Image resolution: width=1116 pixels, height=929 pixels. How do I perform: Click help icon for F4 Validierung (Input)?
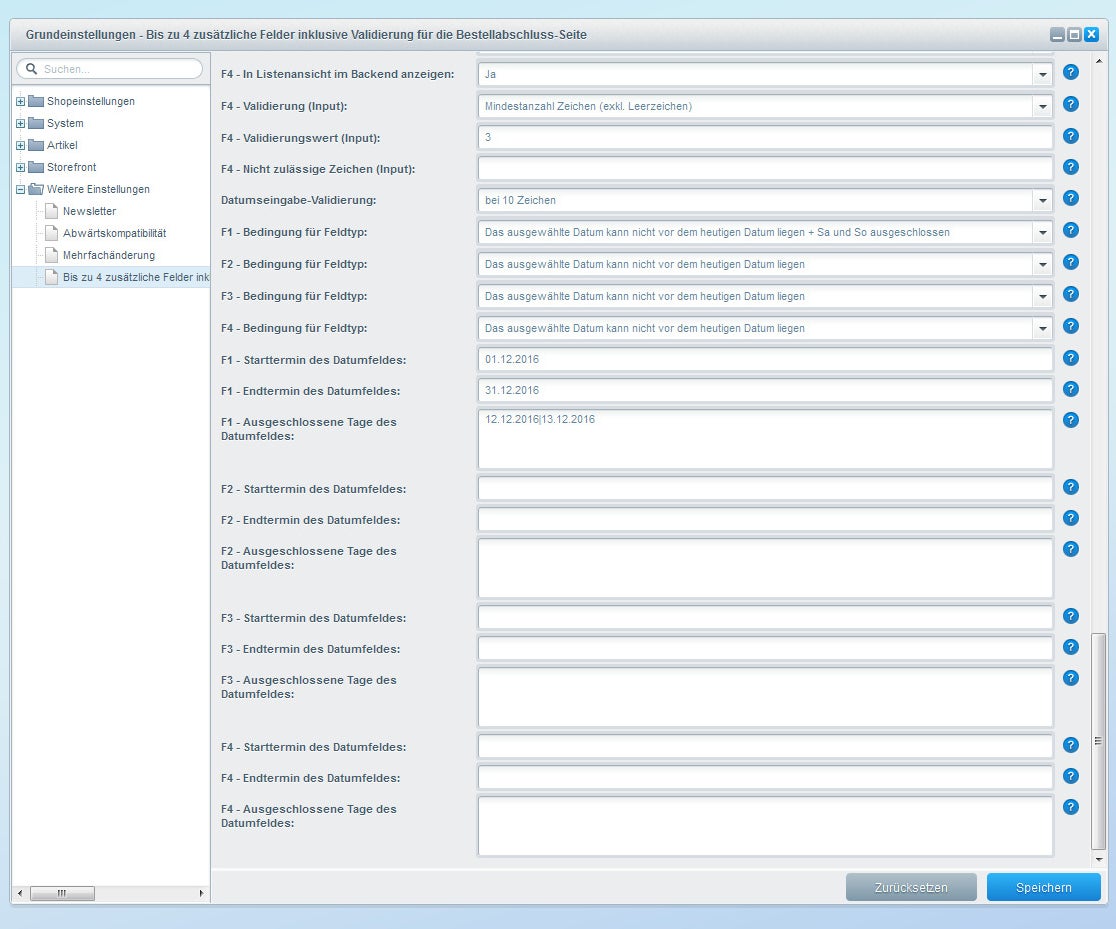(x=1070, y=105)
